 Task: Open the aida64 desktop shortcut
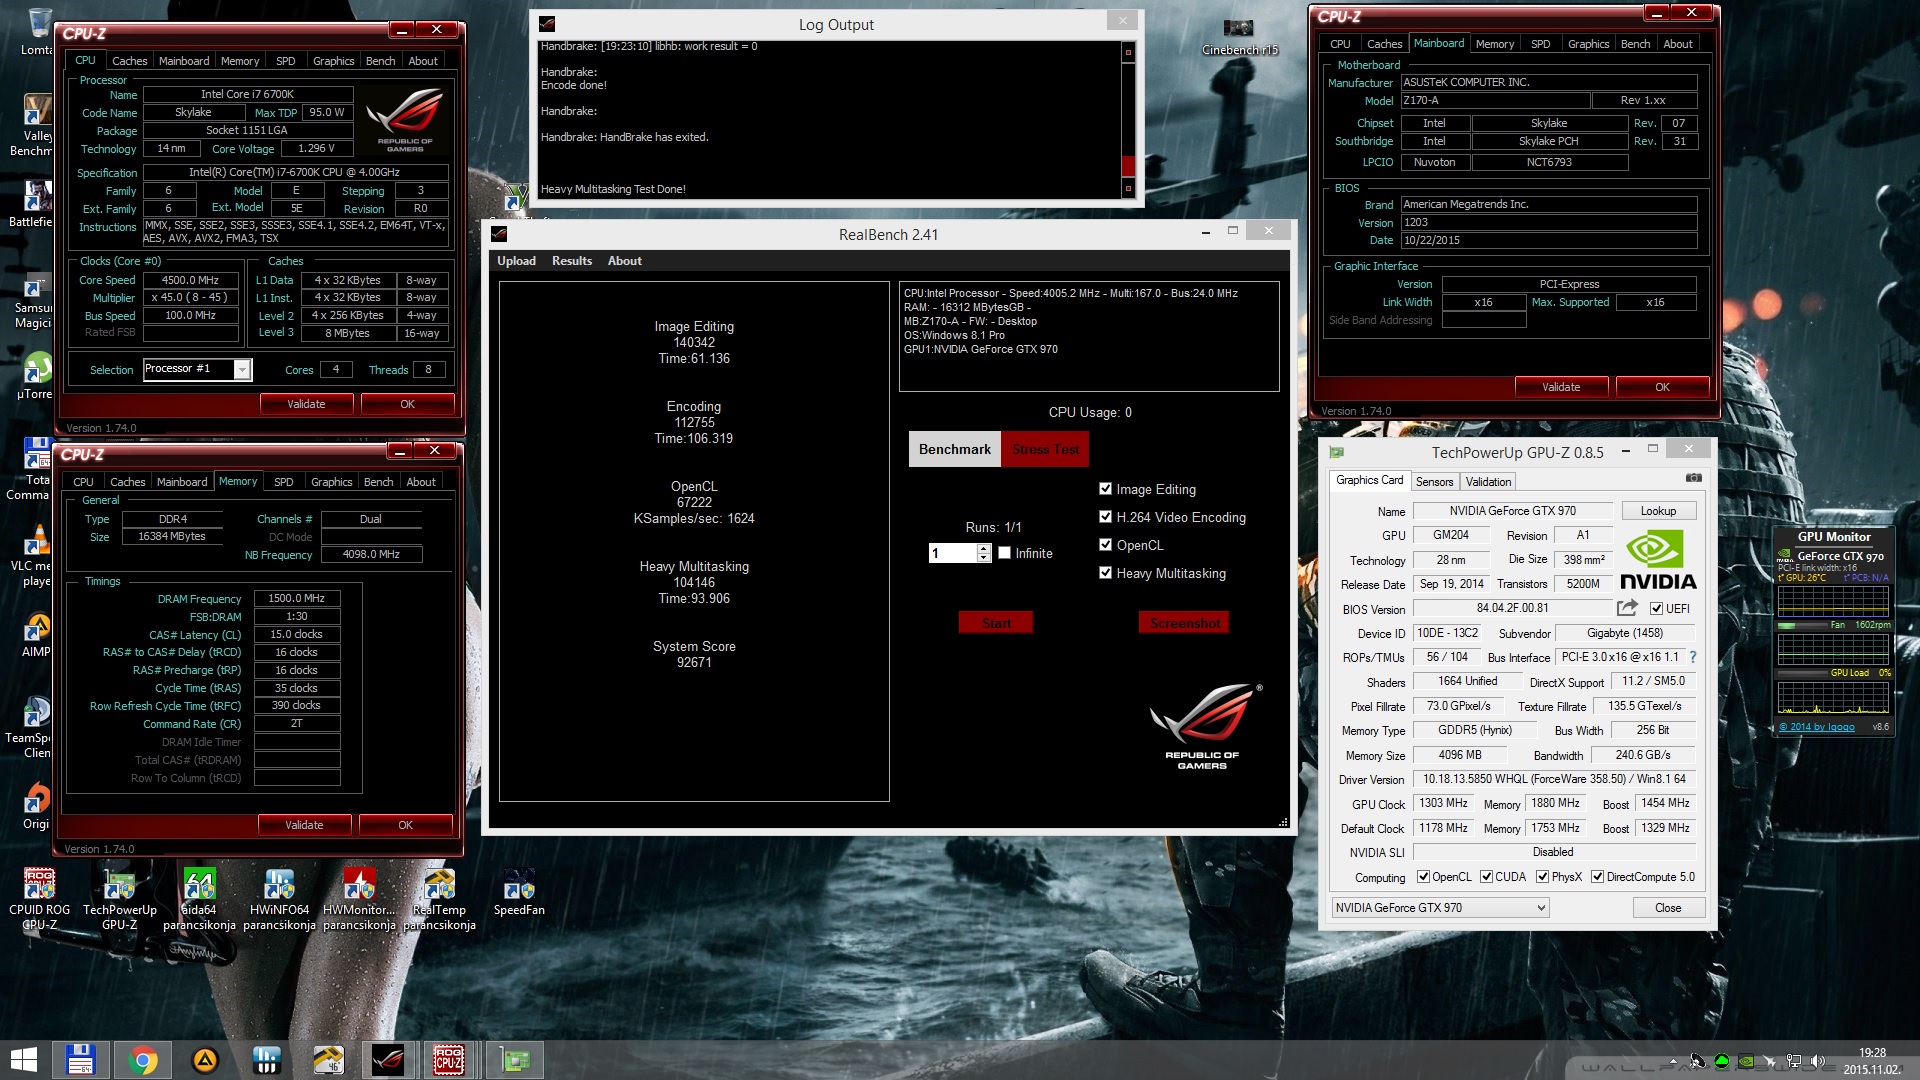(x=199, y=898)
